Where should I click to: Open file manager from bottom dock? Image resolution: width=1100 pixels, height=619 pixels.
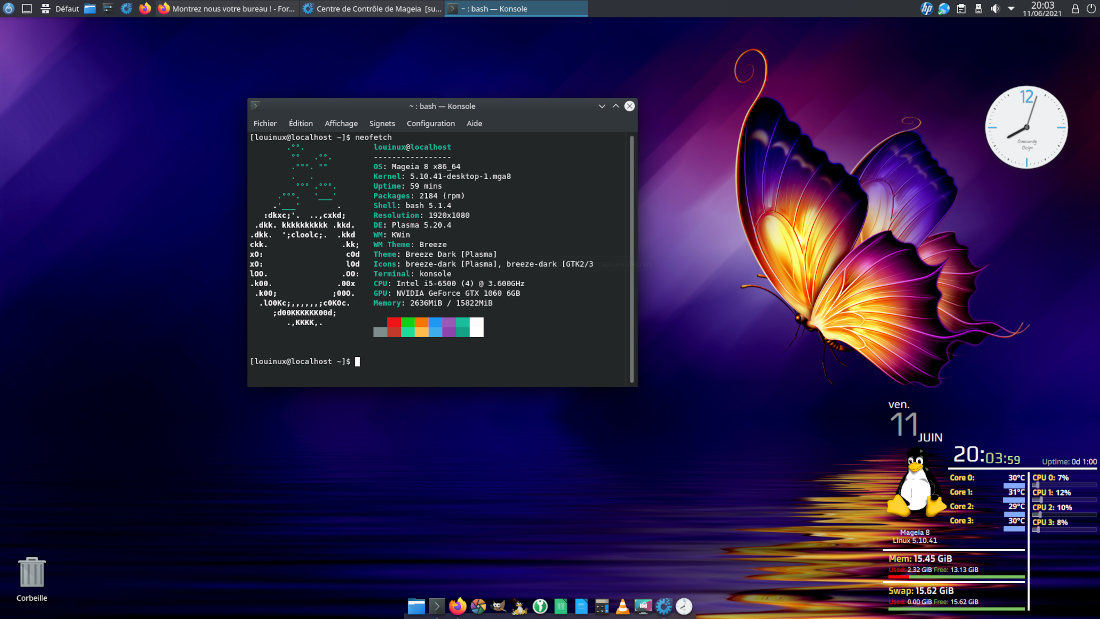(x=416, y=606)
